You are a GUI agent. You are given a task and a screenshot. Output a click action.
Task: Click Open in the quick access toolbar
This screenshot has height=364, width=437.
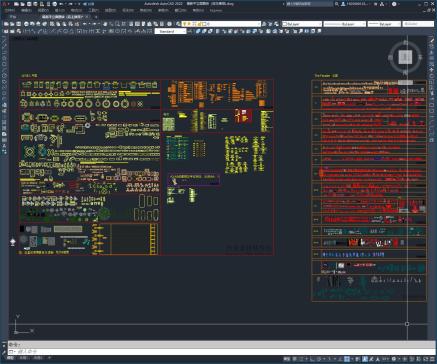click(x=22, y=4)
